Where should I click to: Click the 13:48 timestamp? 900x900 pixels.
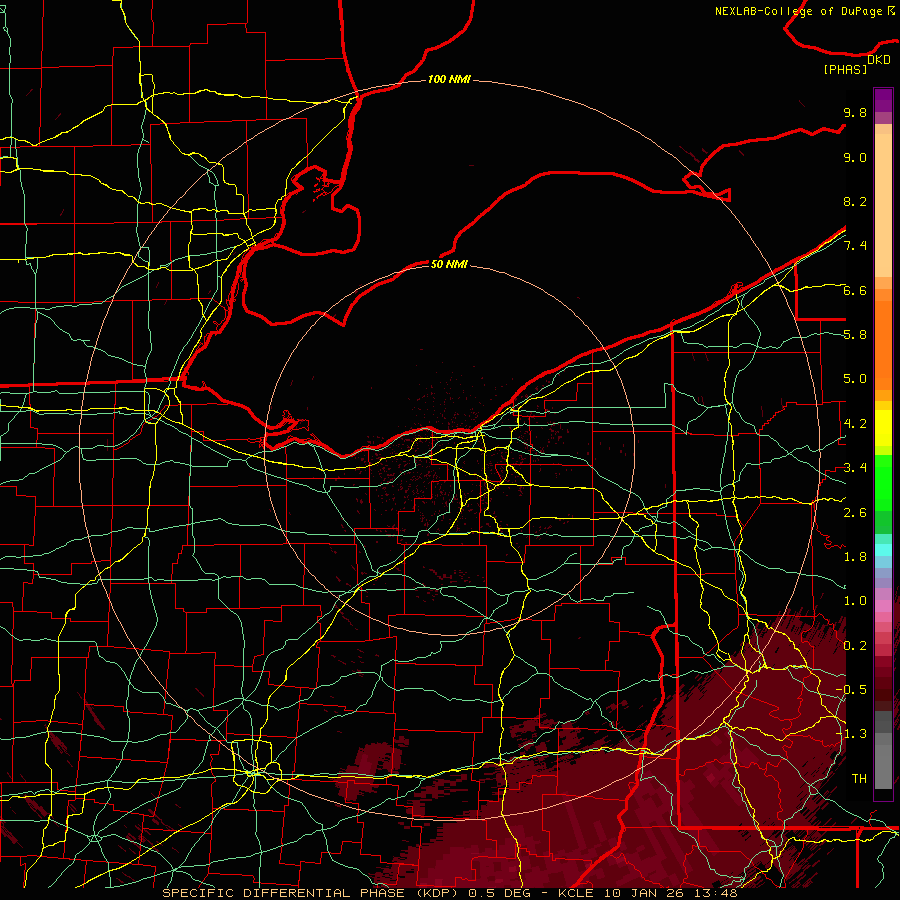[715, 893]
